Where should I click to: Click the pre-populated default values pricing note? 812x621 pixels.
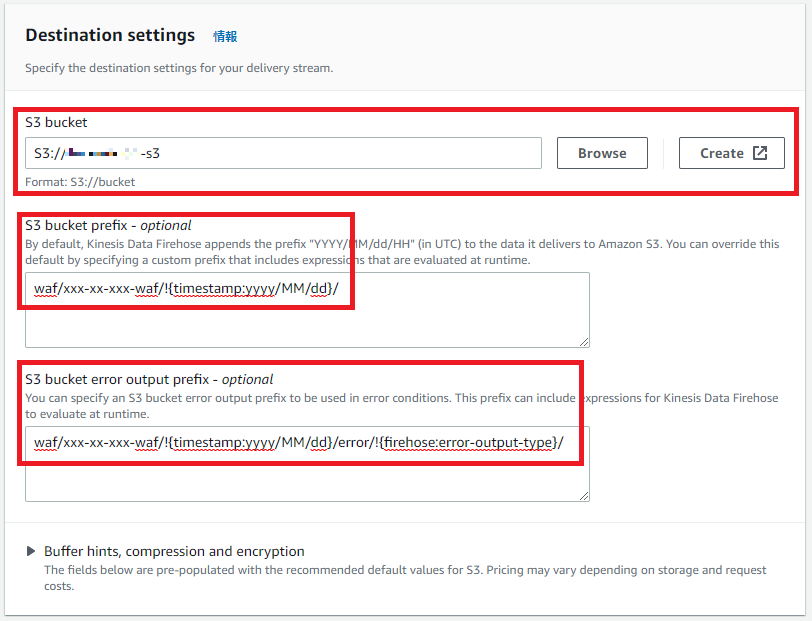[x=400, y=577]
